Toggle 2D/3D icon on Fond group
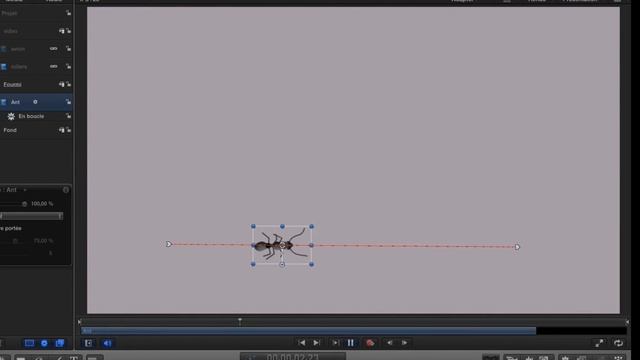 click(x=61, y=130)
